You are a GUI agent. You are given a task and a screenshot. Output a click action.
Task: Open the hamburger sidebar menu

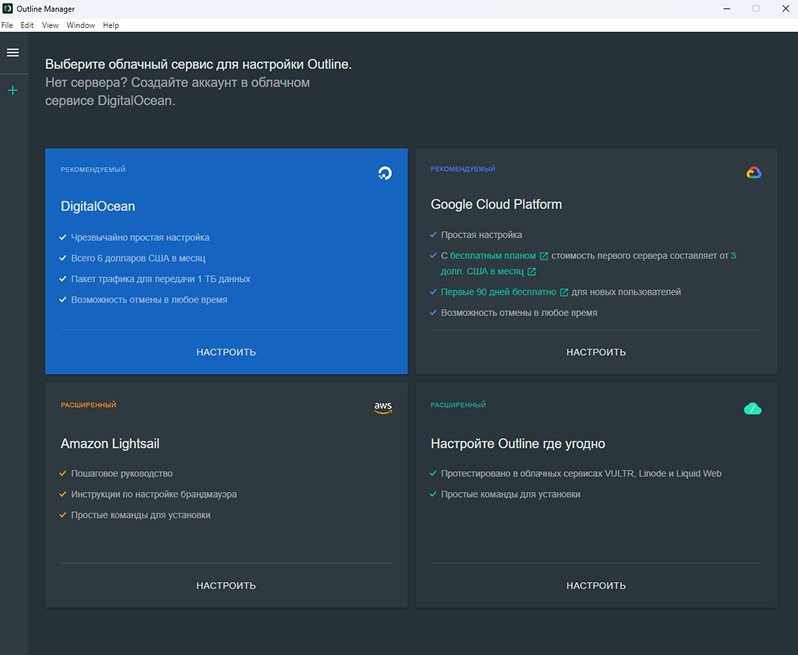[x=13, y=52]
